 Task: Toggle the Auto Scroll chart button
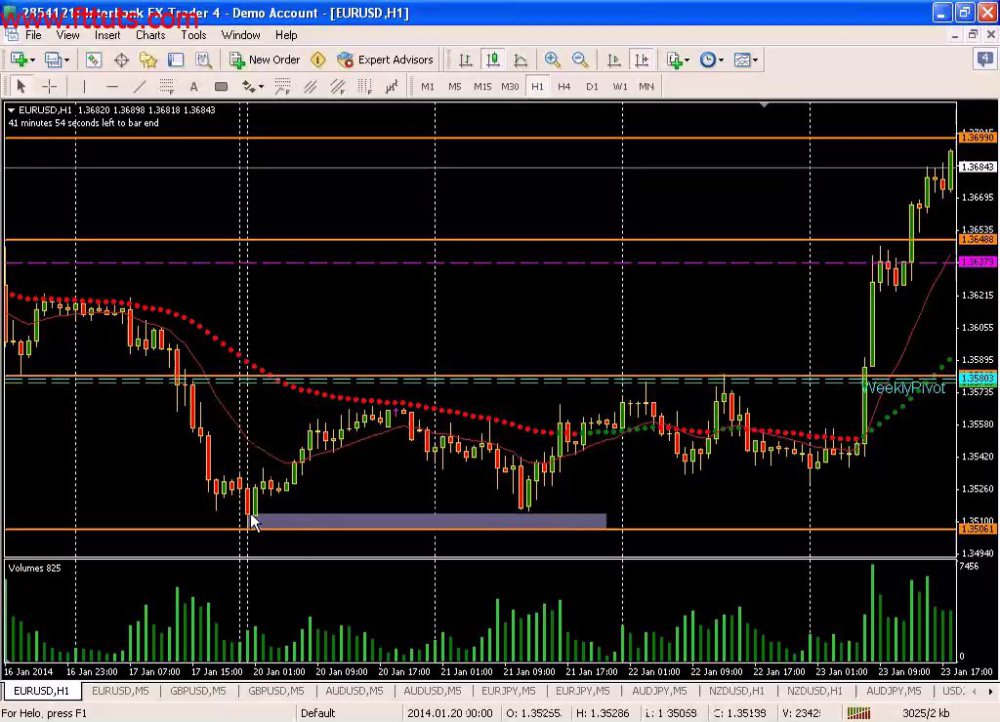[x=614, y=60]
